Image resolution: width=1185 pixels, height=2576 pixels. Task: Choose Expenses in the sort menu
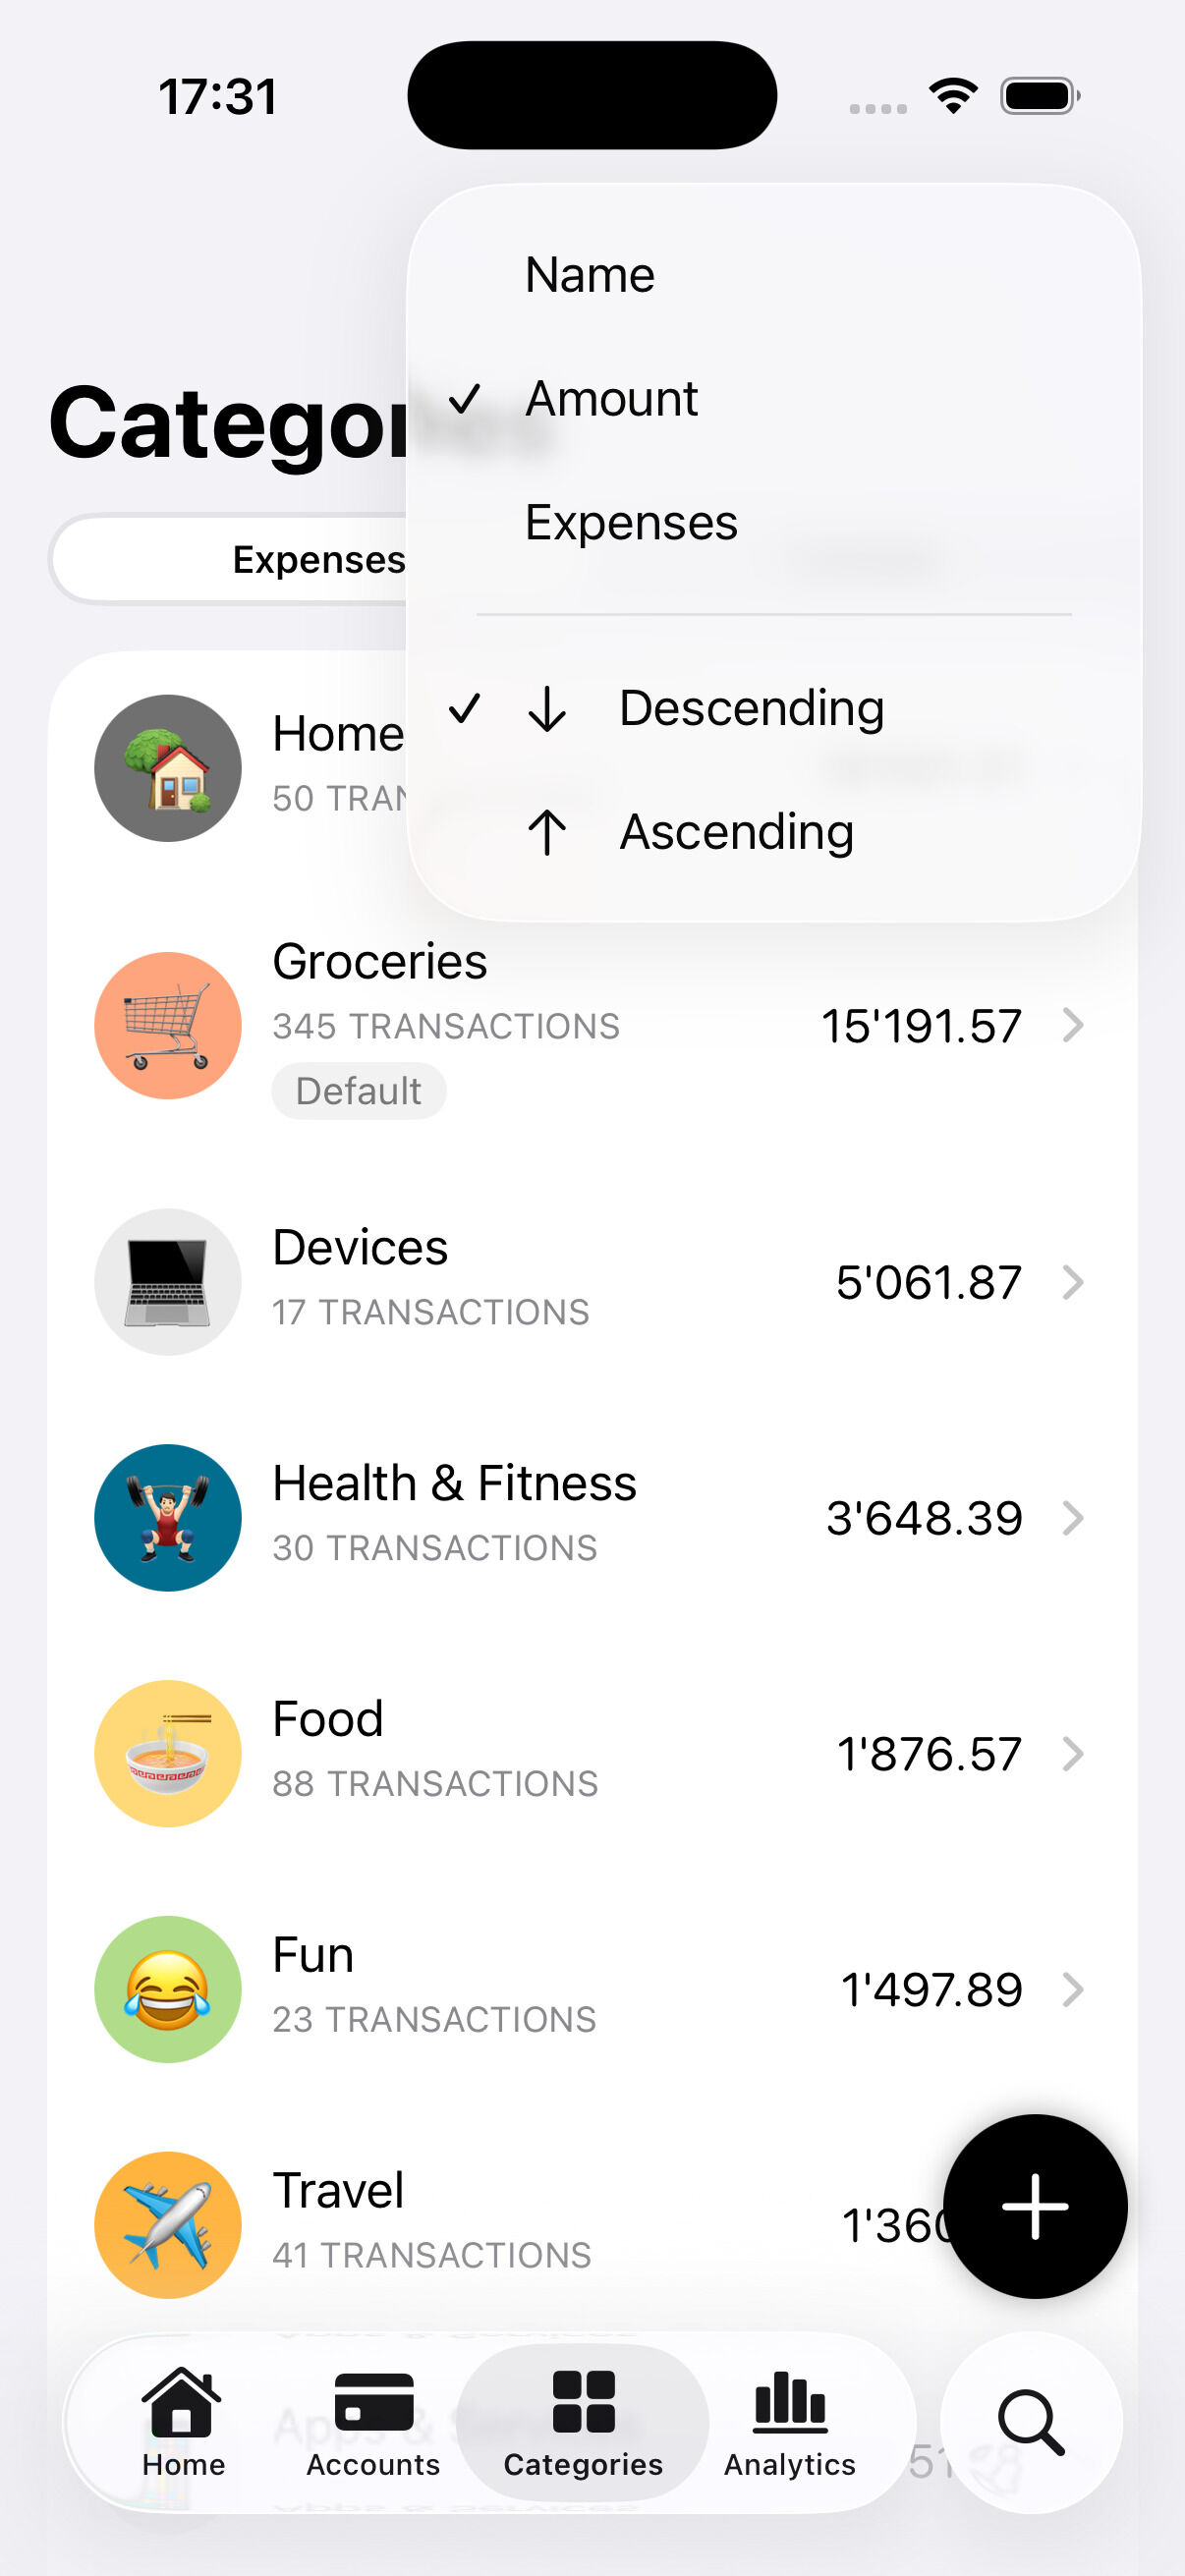(631, 523)
